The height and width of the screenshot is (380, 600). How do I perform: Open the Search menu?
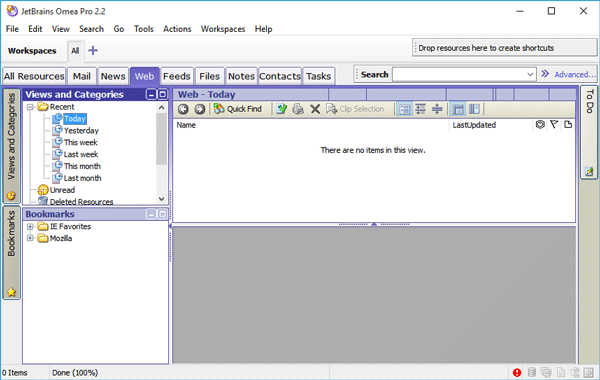[91, 29]
